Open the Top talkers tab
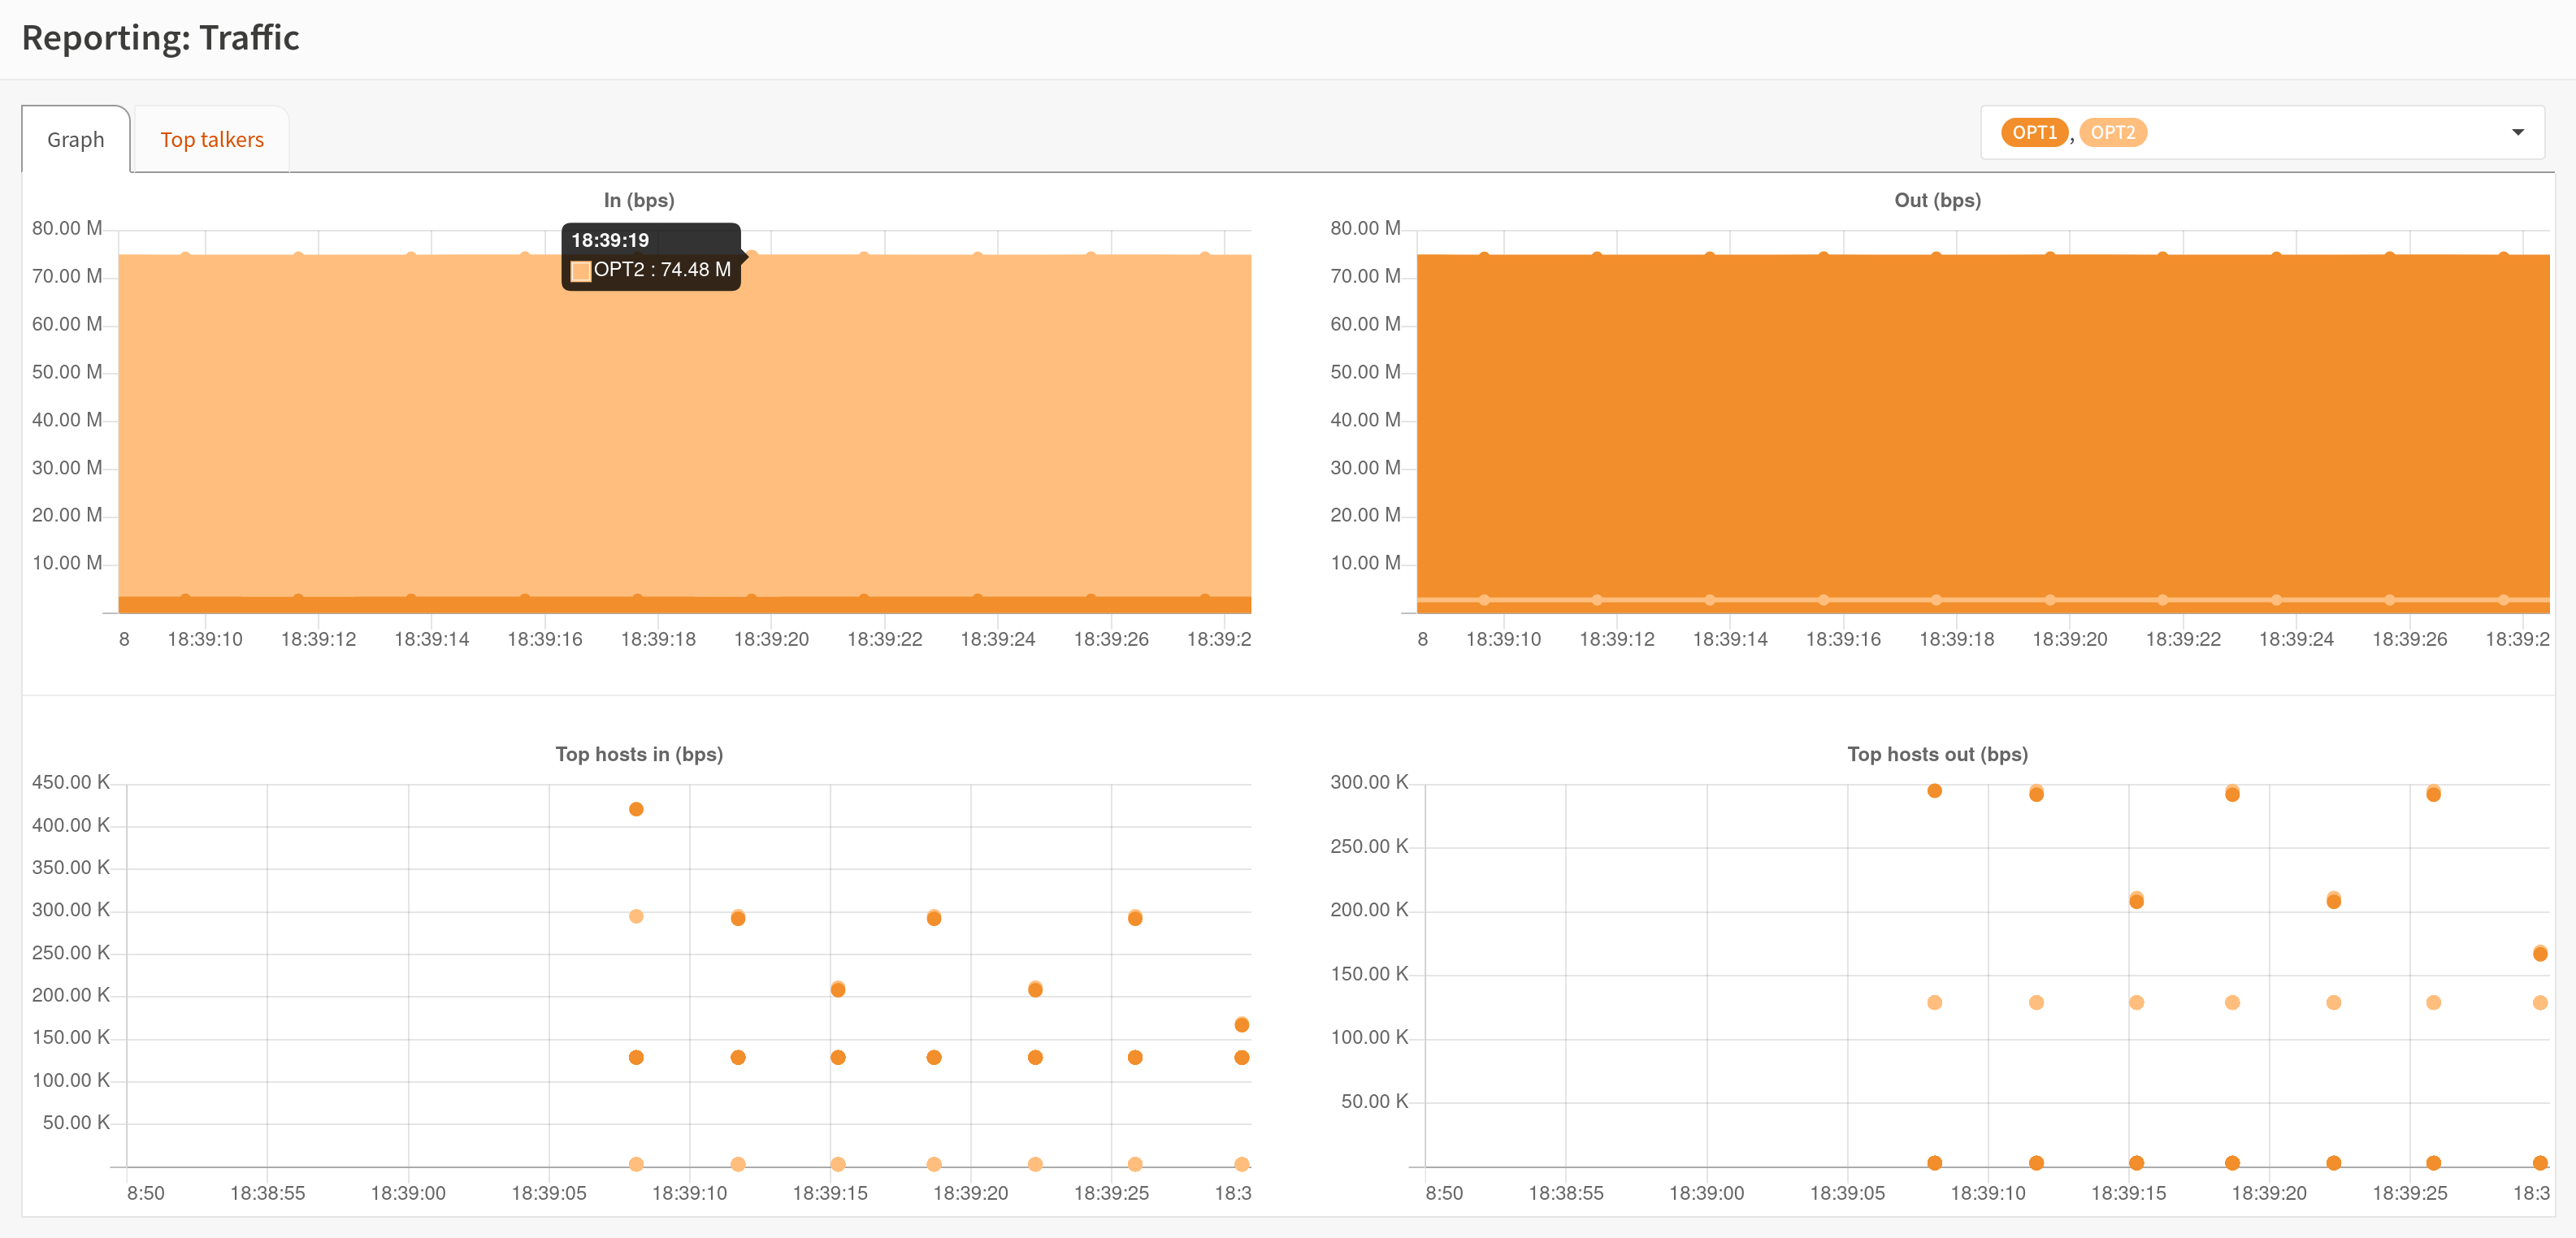This screenshot has height=1238, width=2576. (x=212, y=139)
